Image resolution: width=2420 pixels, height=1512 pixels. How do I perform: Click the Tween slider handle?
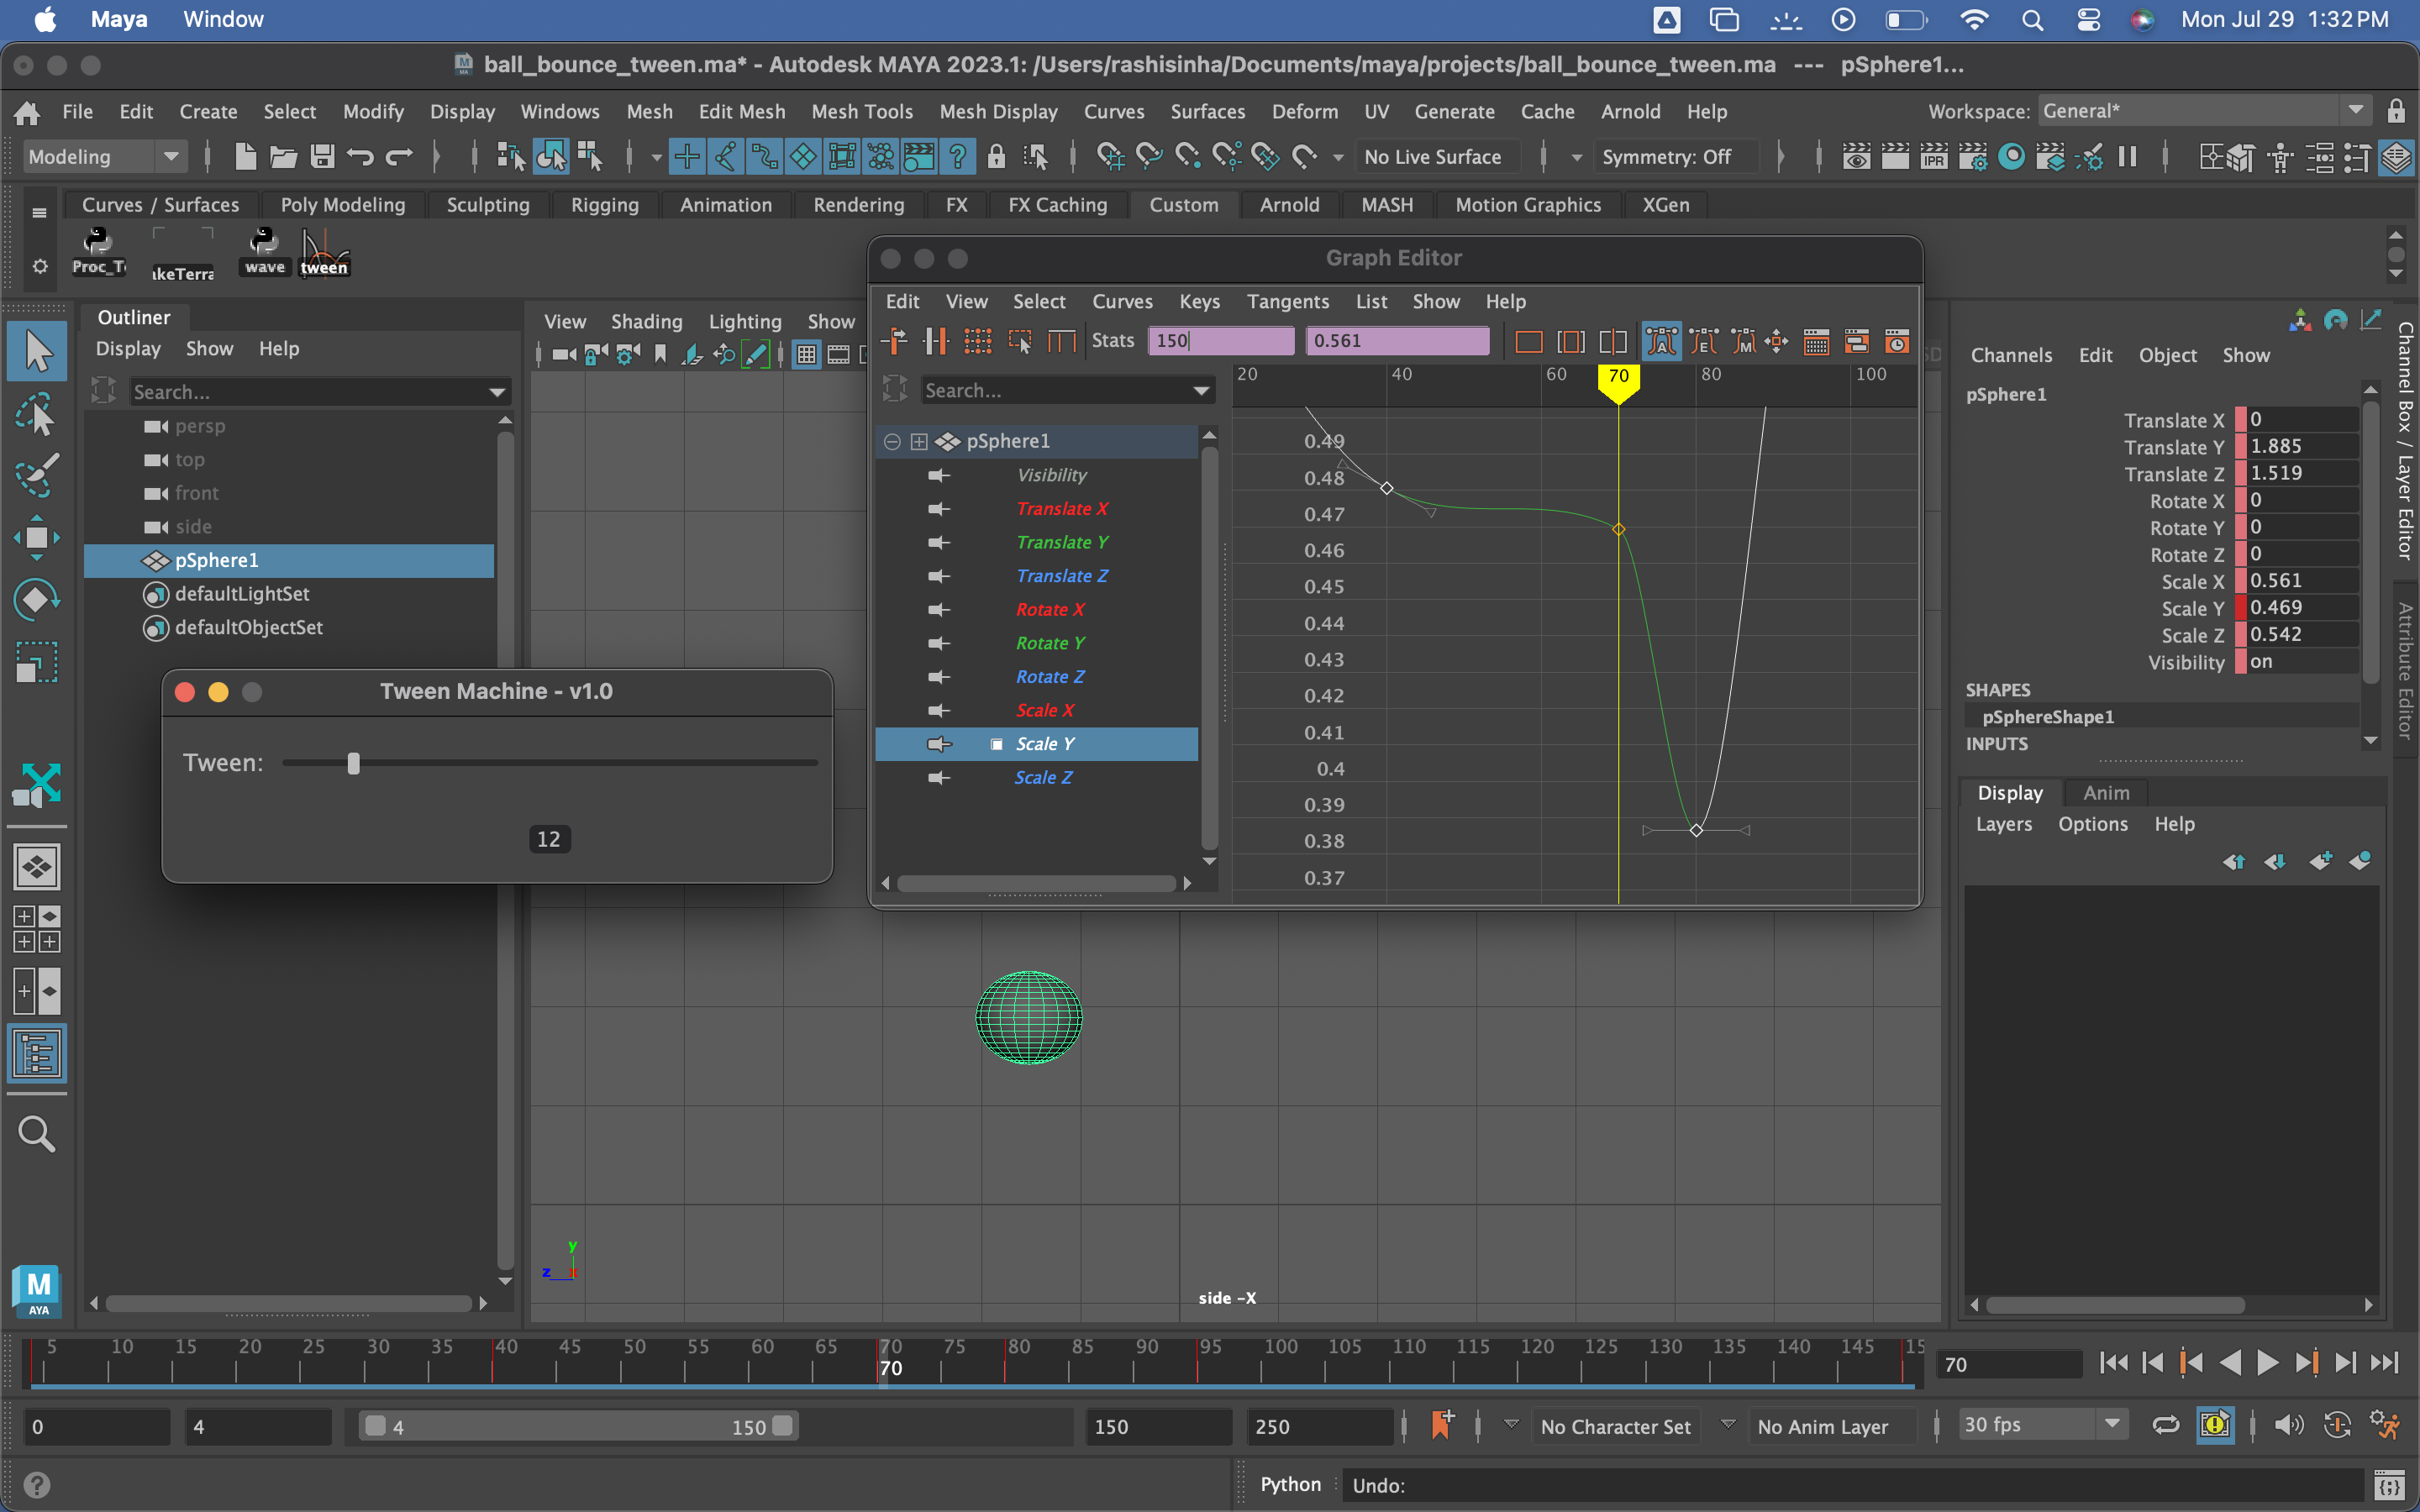pyautogui.click(x=353, y=763)
